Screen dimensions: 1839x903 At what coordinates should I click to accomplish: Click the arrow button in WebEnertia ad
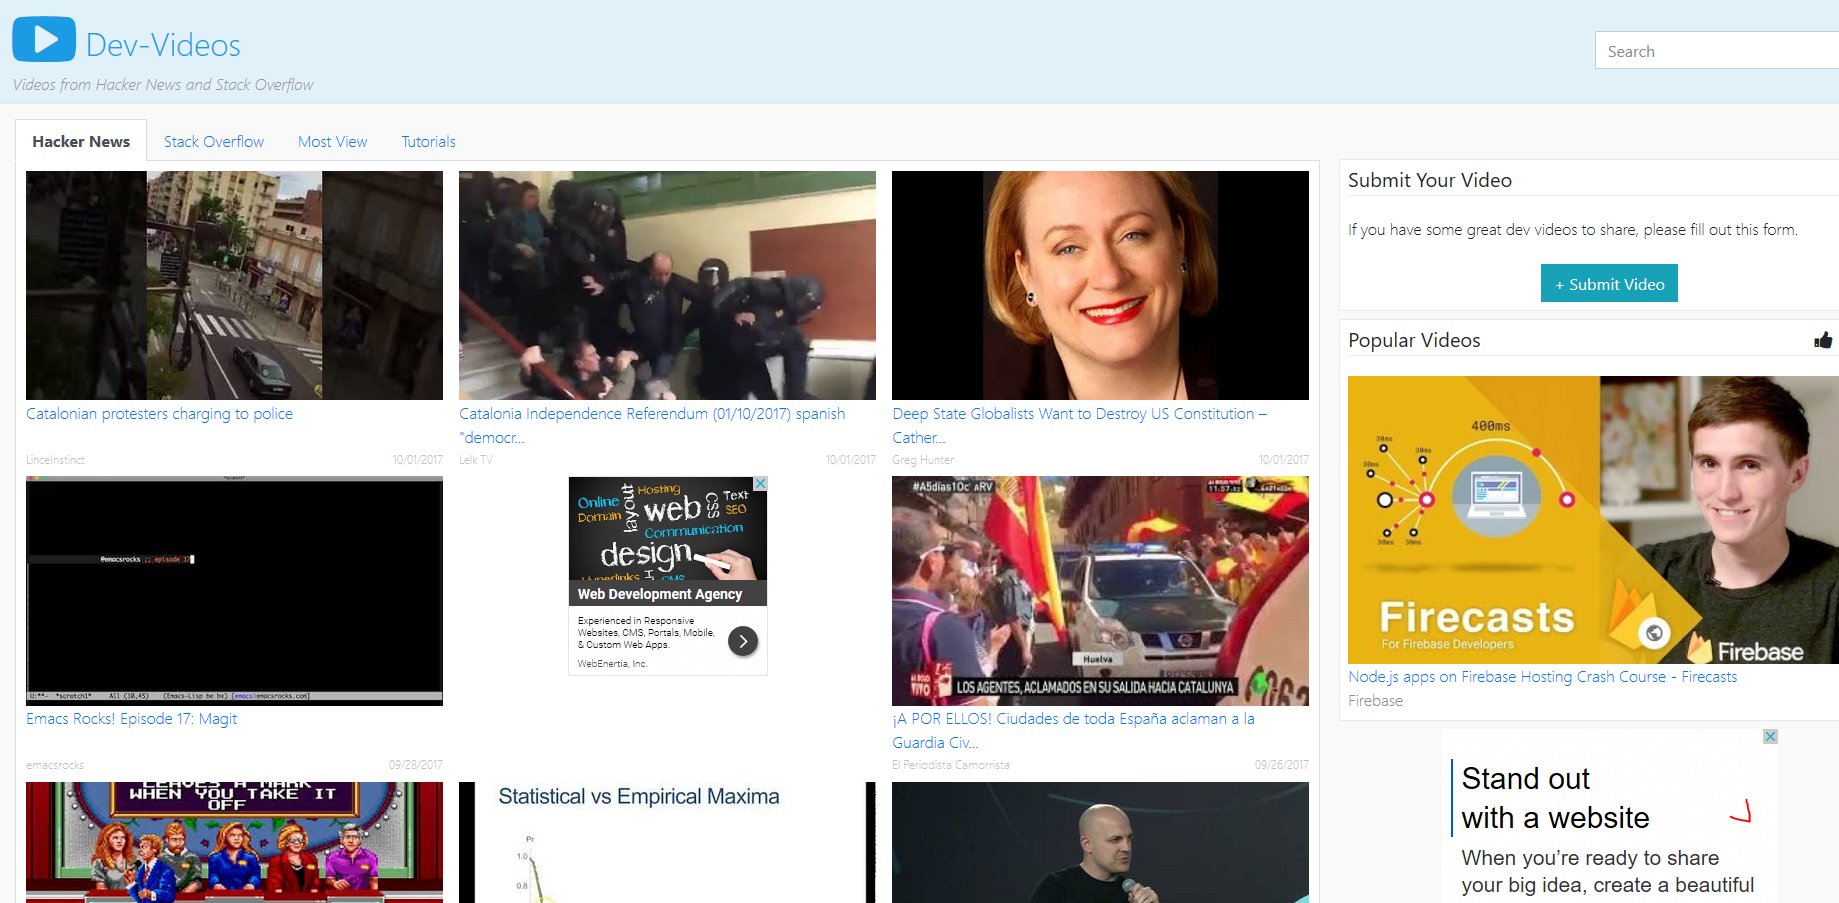(x=743, y=641)
